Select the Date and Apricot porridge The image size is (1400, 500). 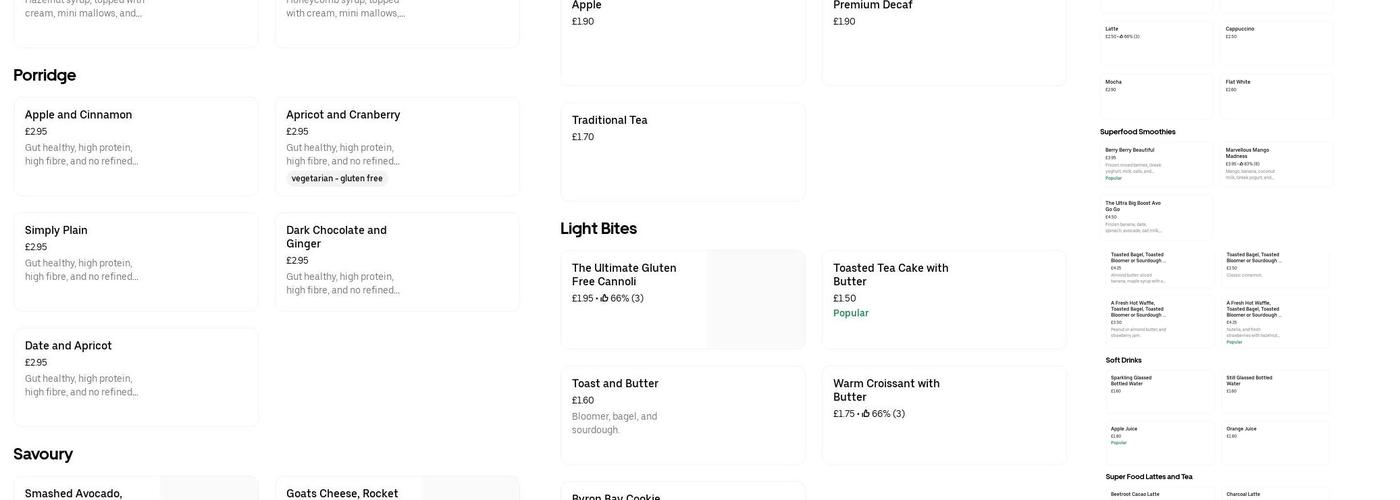(136, 377)
